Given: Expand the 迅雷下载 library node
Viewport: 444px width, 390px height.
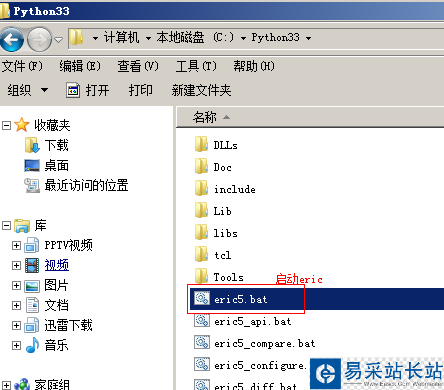Looking at the screenshot, I should pos(16,326).
